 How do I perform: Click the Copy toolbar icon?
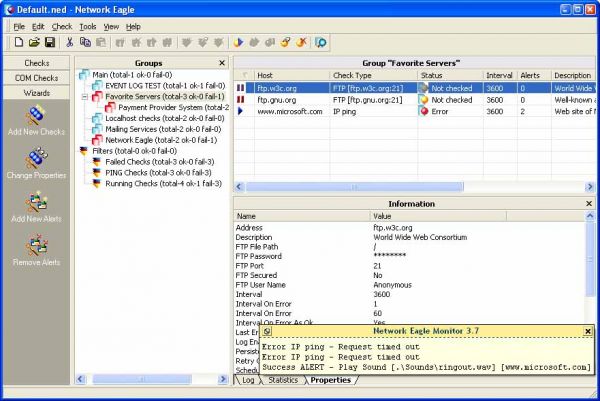coord(84,43)
